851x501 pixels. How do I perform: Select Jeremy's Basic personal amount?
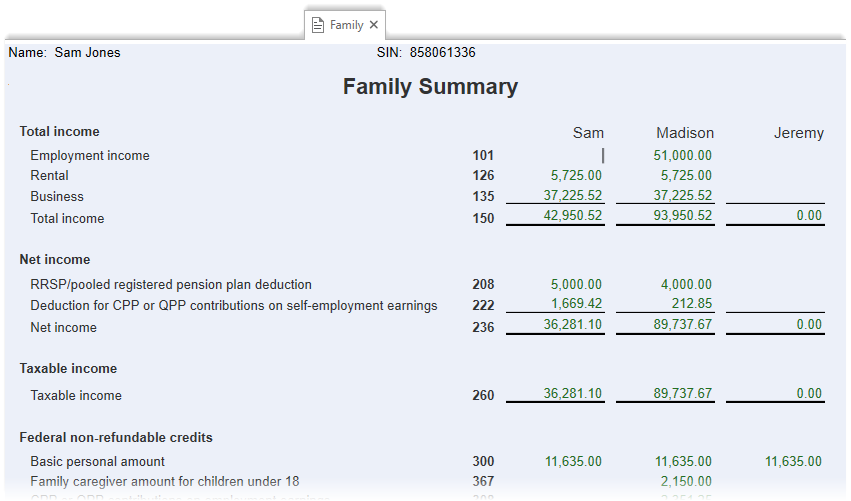pyautogui.click(x=793, y=462)
